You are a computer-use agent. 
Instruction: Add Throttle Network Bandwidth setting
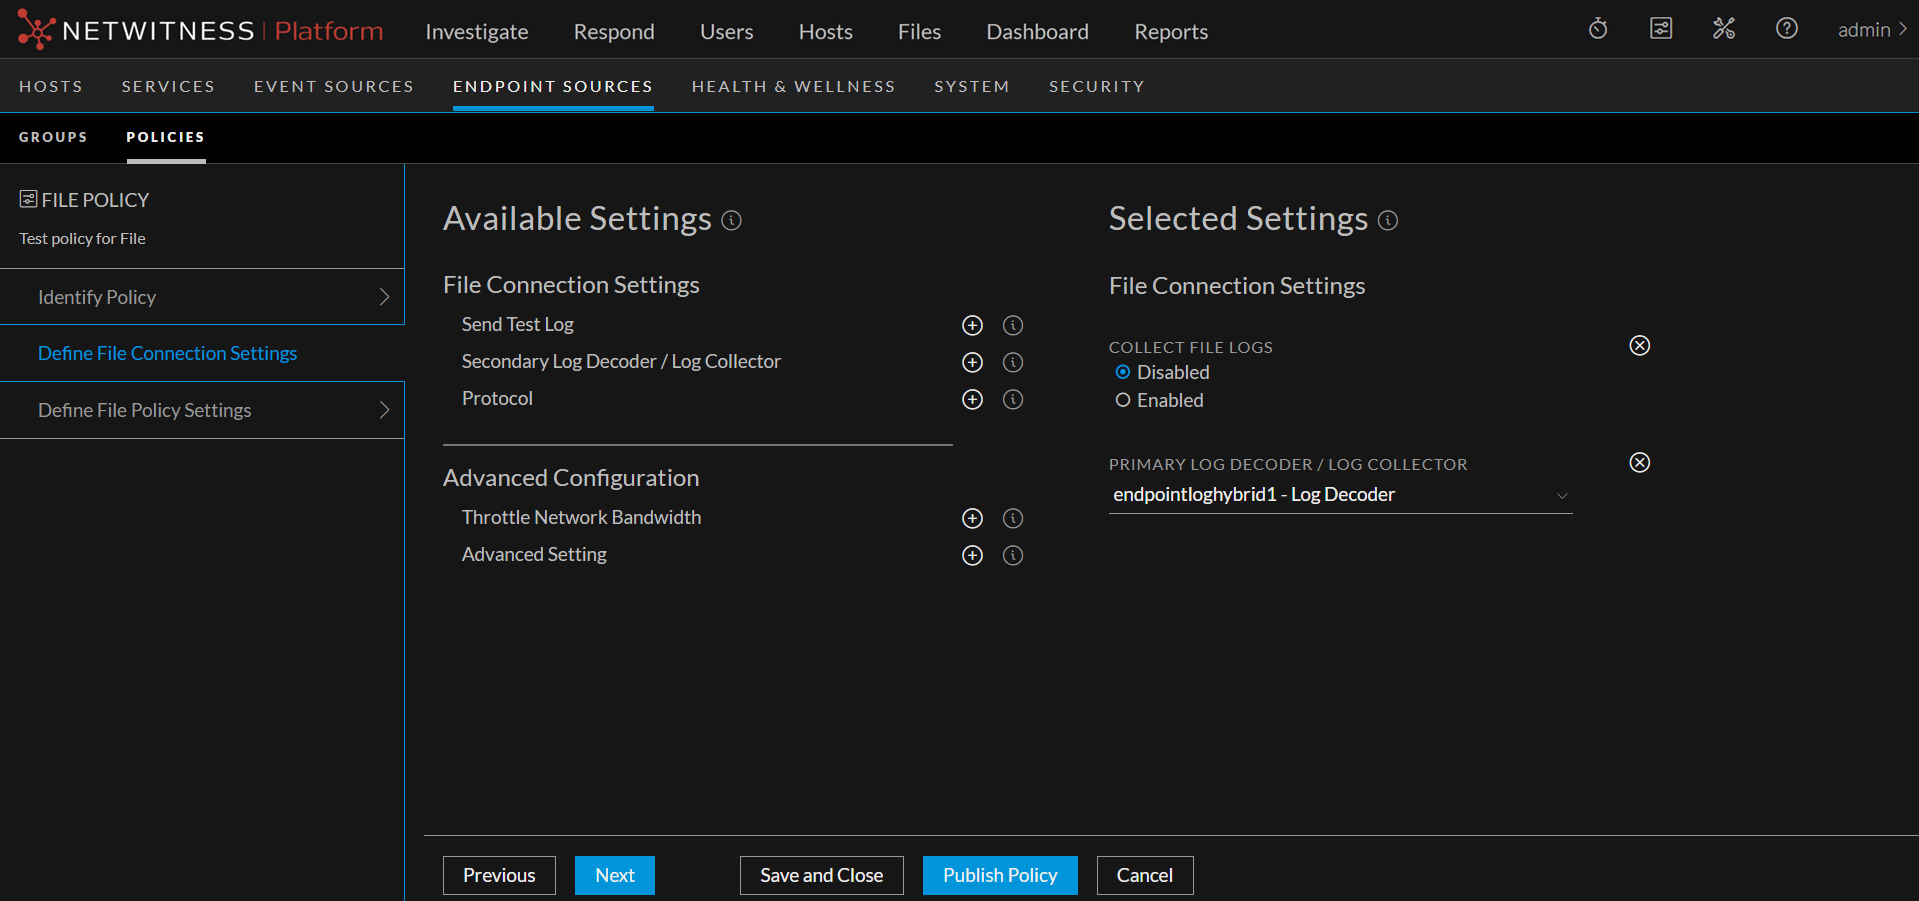point(972,518)
